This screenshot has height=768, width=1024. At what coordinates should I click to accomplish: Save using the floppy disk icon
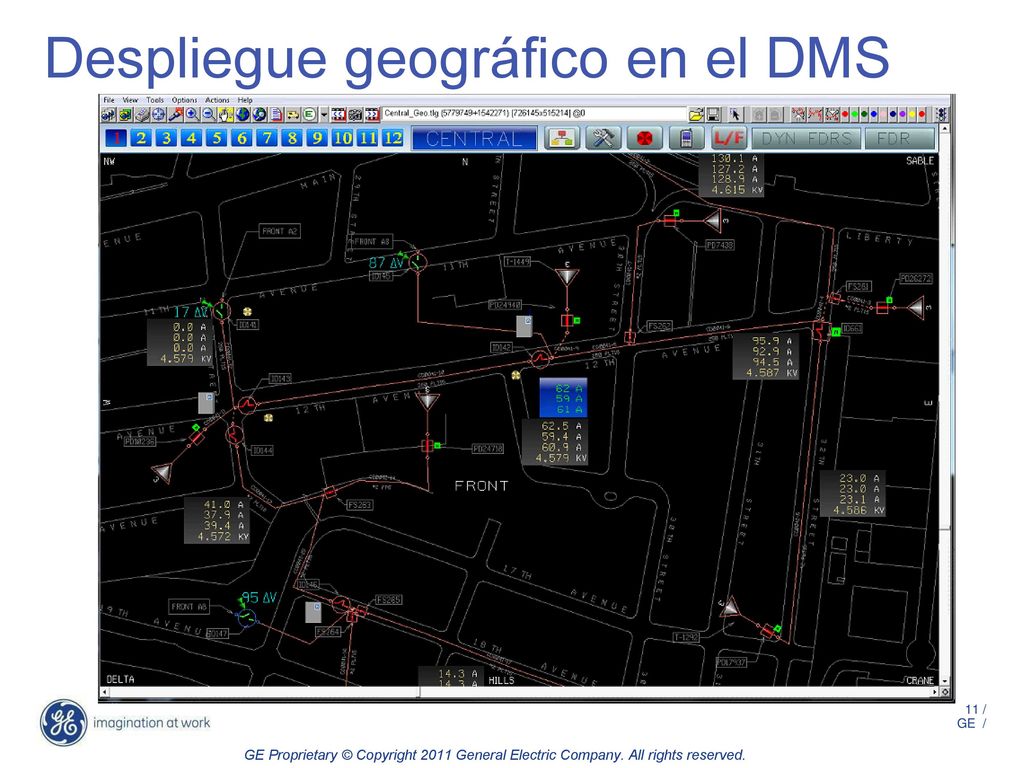713,115
